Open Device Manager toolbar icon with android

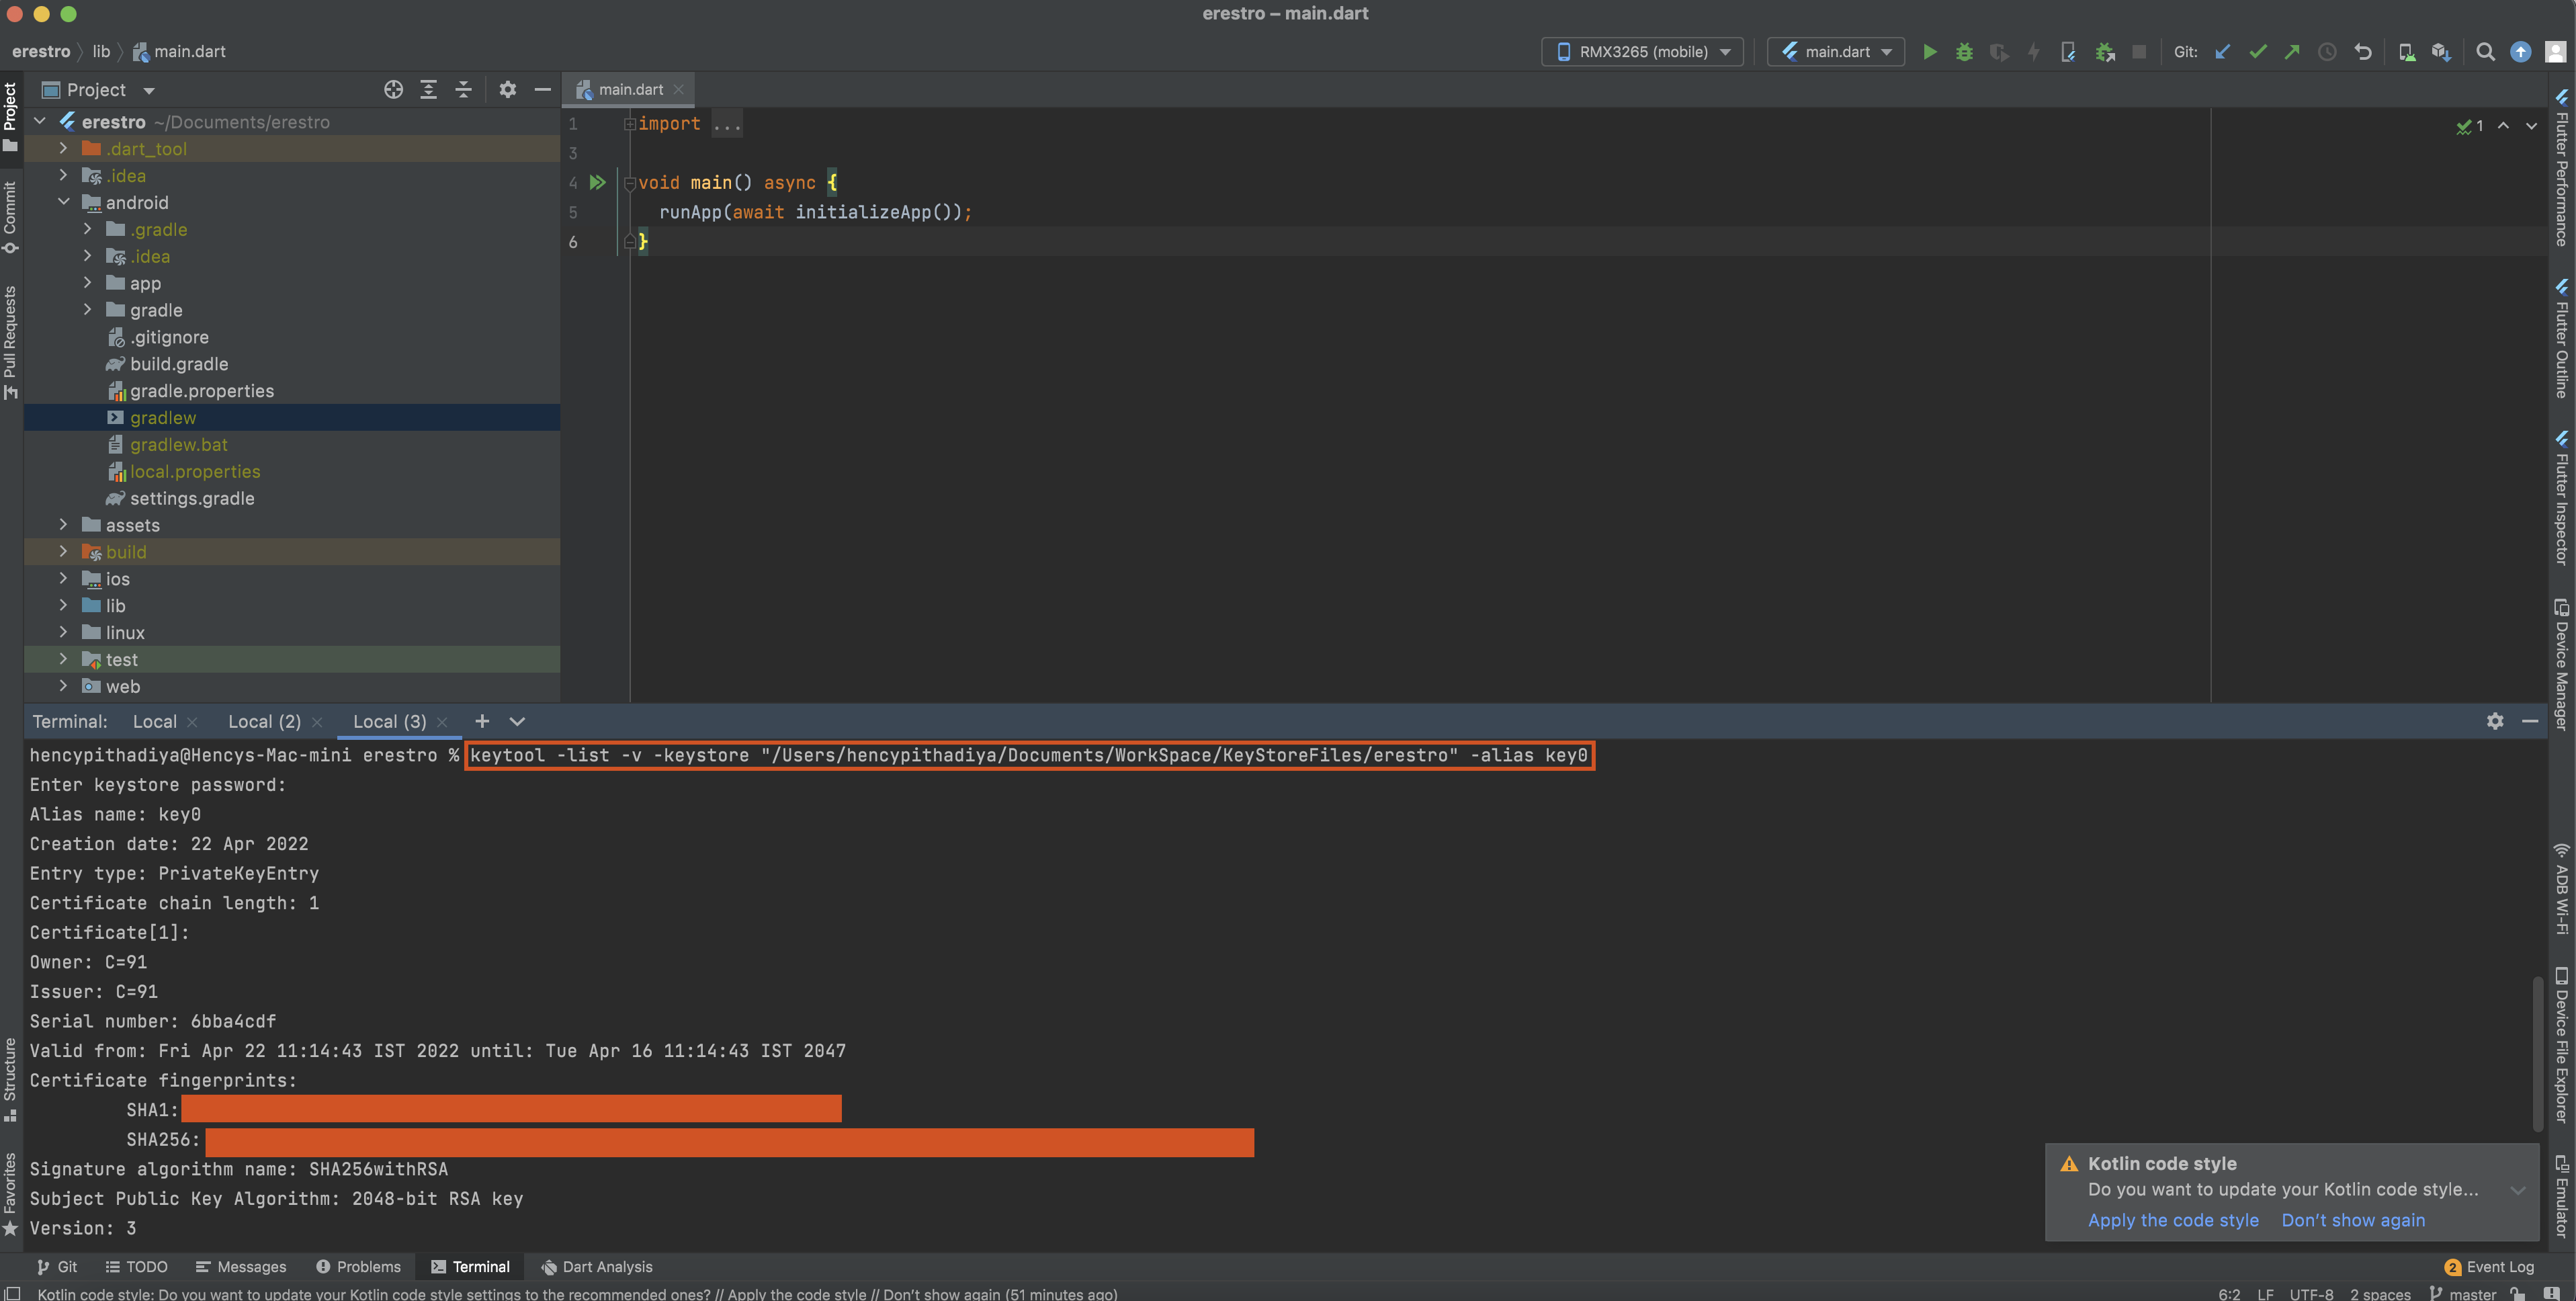[x=2406, y=52]
